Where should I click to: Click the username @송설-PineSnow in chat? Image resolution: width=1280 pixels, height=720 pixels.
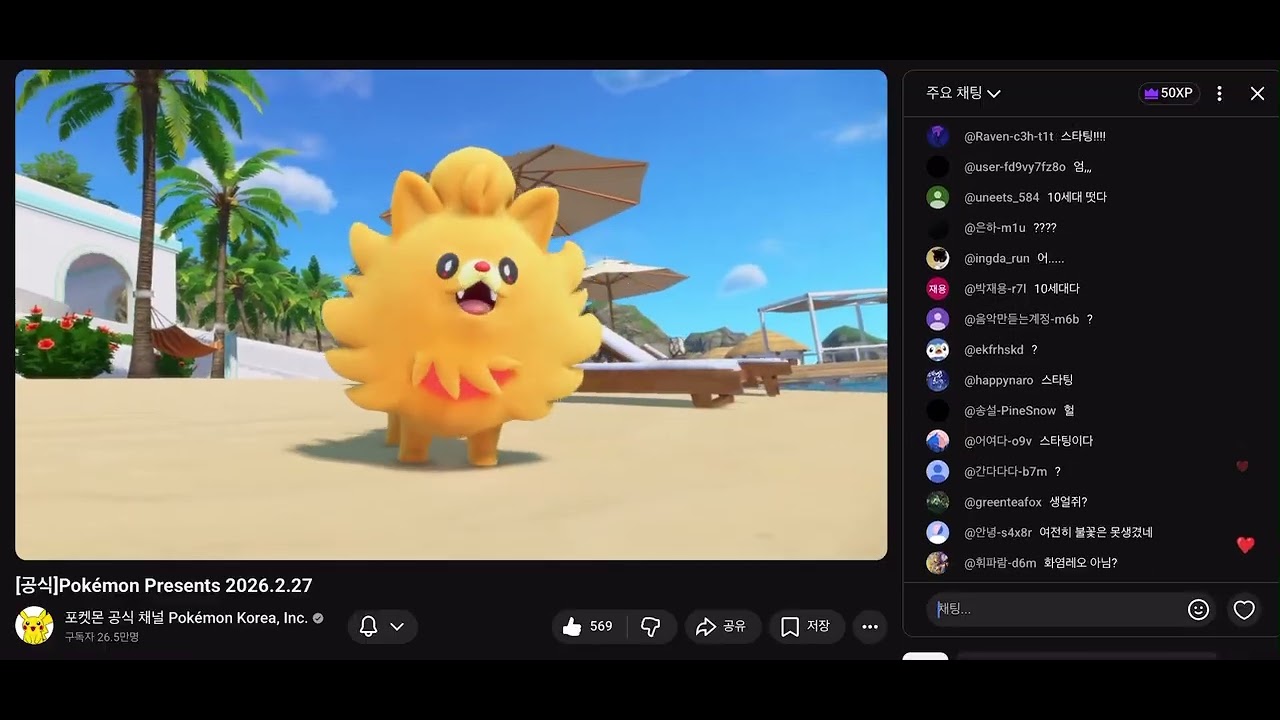(x=1010, y=411)
